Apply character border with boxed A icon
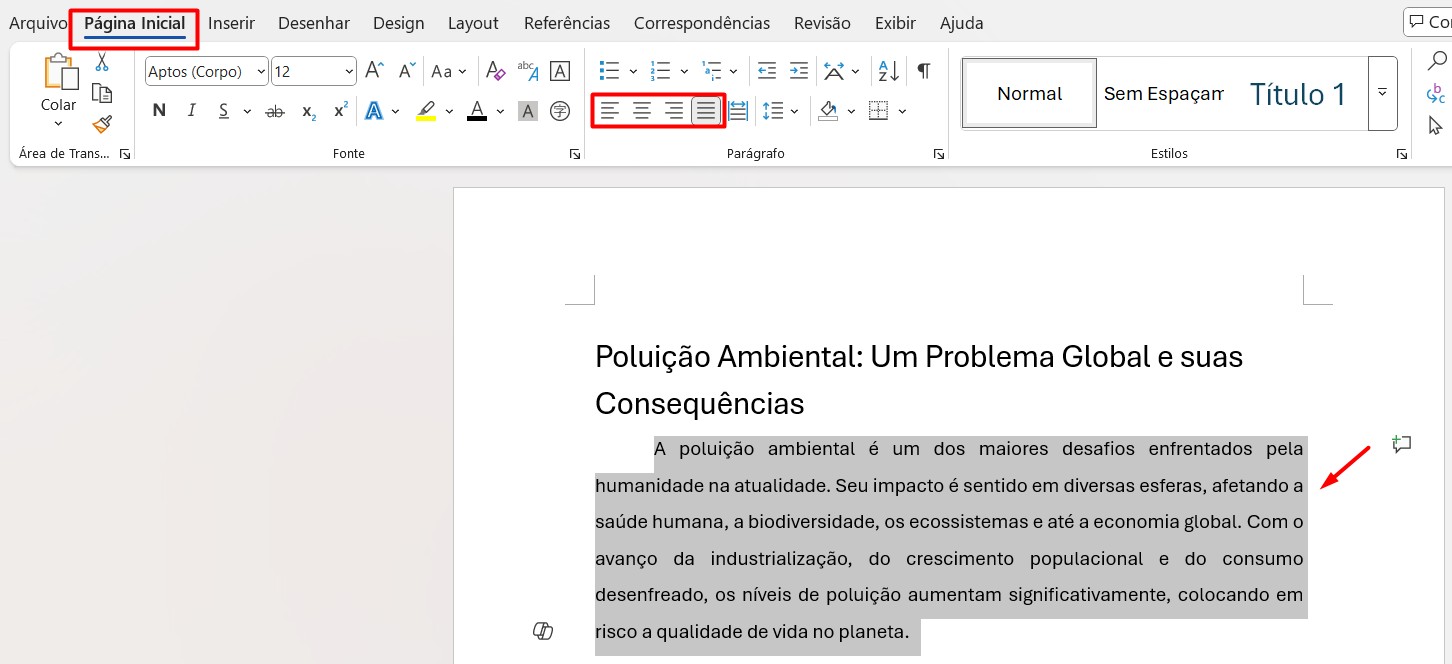The image size is (1452, 664). (560, 71)
